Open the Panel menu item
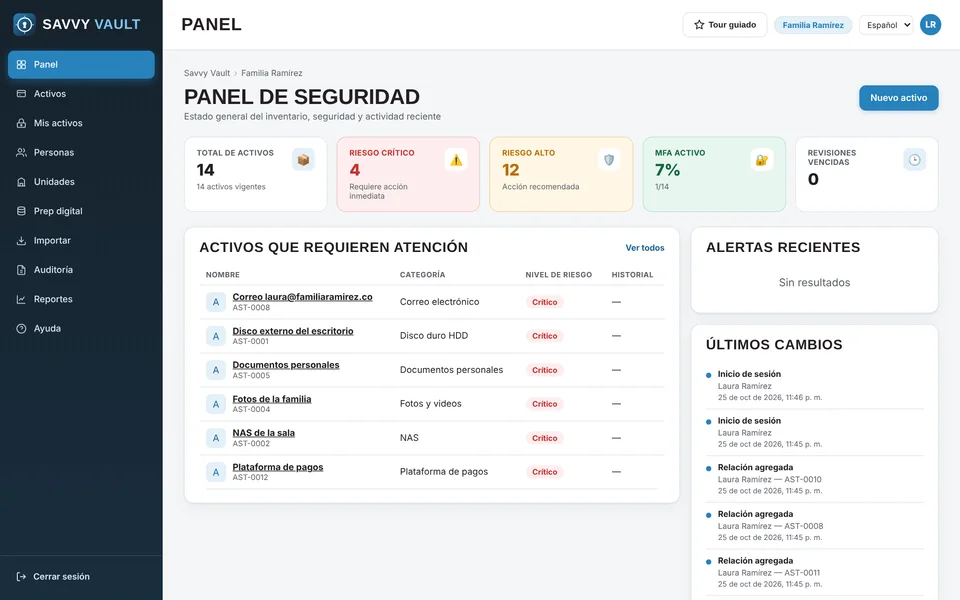 81,64
